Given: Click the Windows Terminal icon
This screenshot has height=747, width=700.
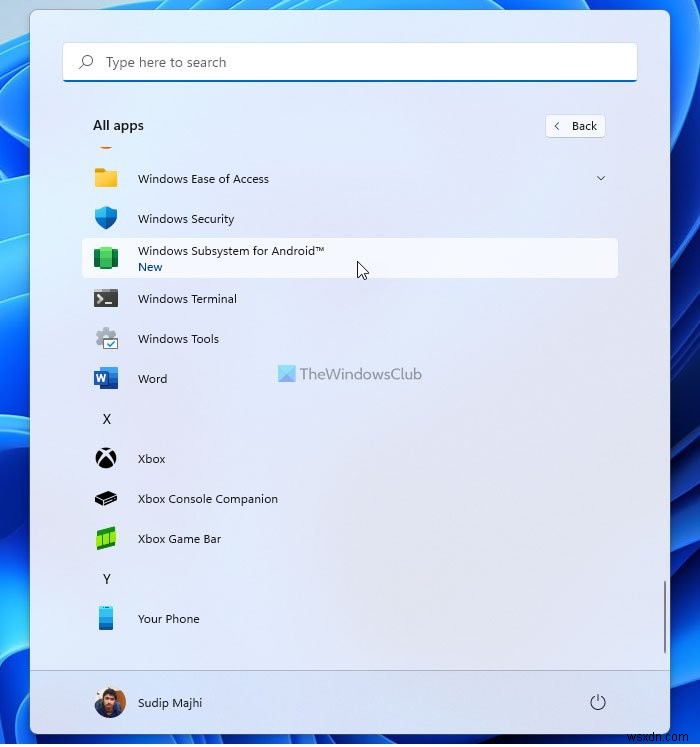Looking at the screenshot, I should (x=106, y=299).
